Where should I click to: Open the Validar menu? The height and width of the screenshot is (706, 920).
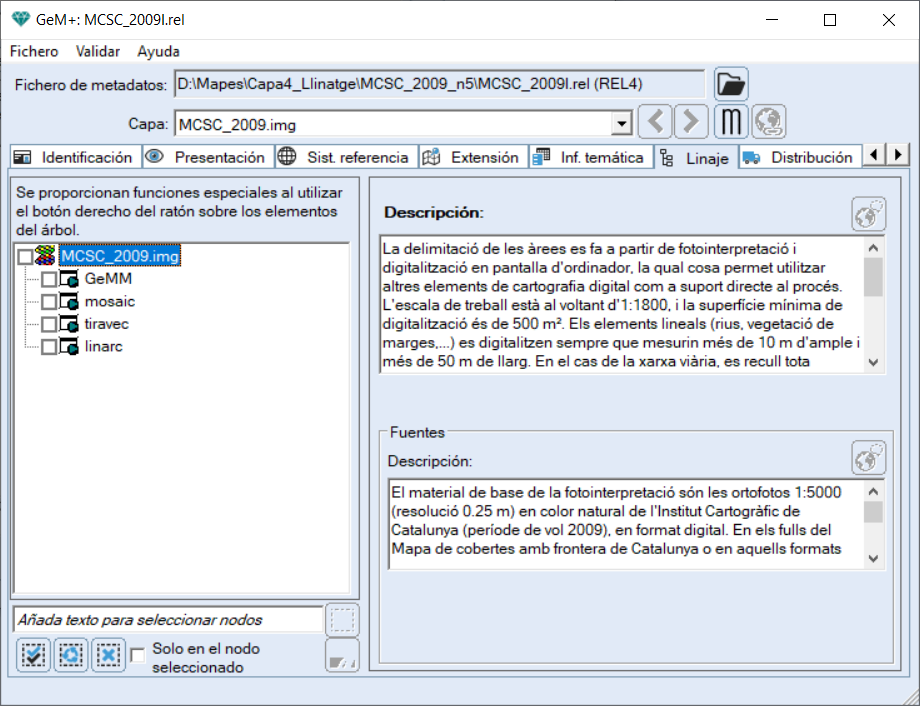[98, 51]
